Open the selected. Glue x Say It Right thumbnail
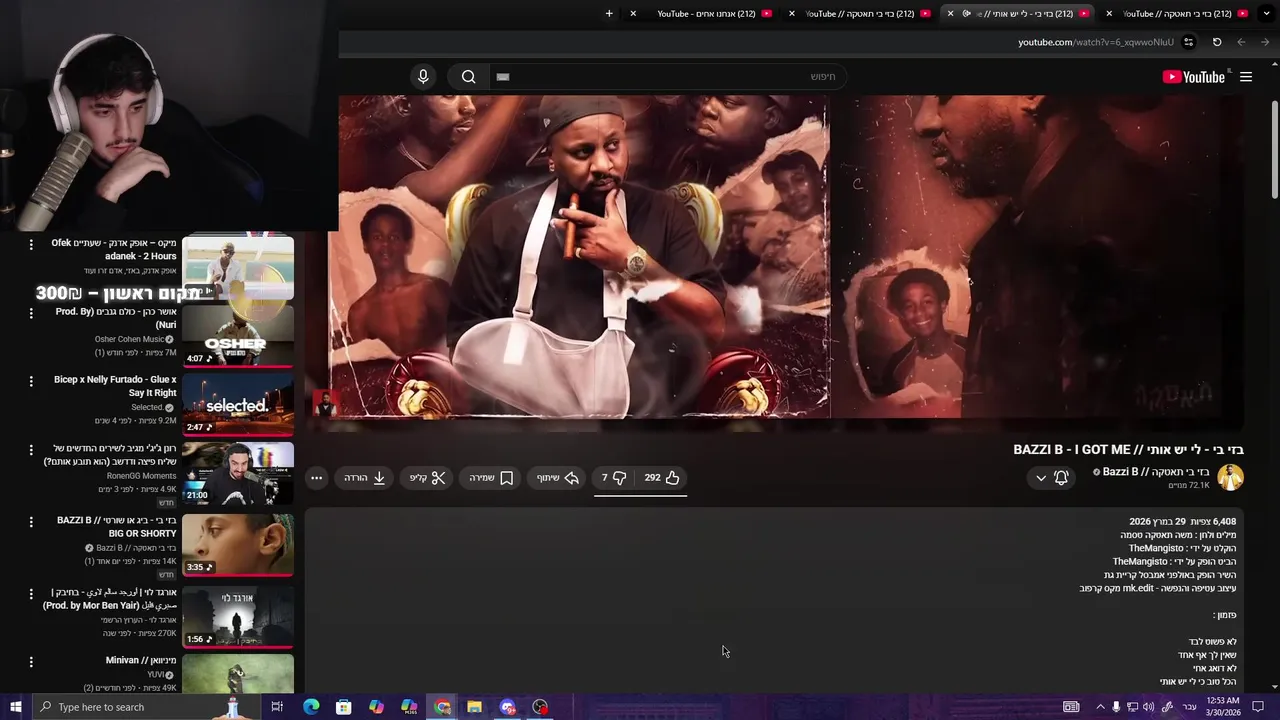 coord(238,405)
